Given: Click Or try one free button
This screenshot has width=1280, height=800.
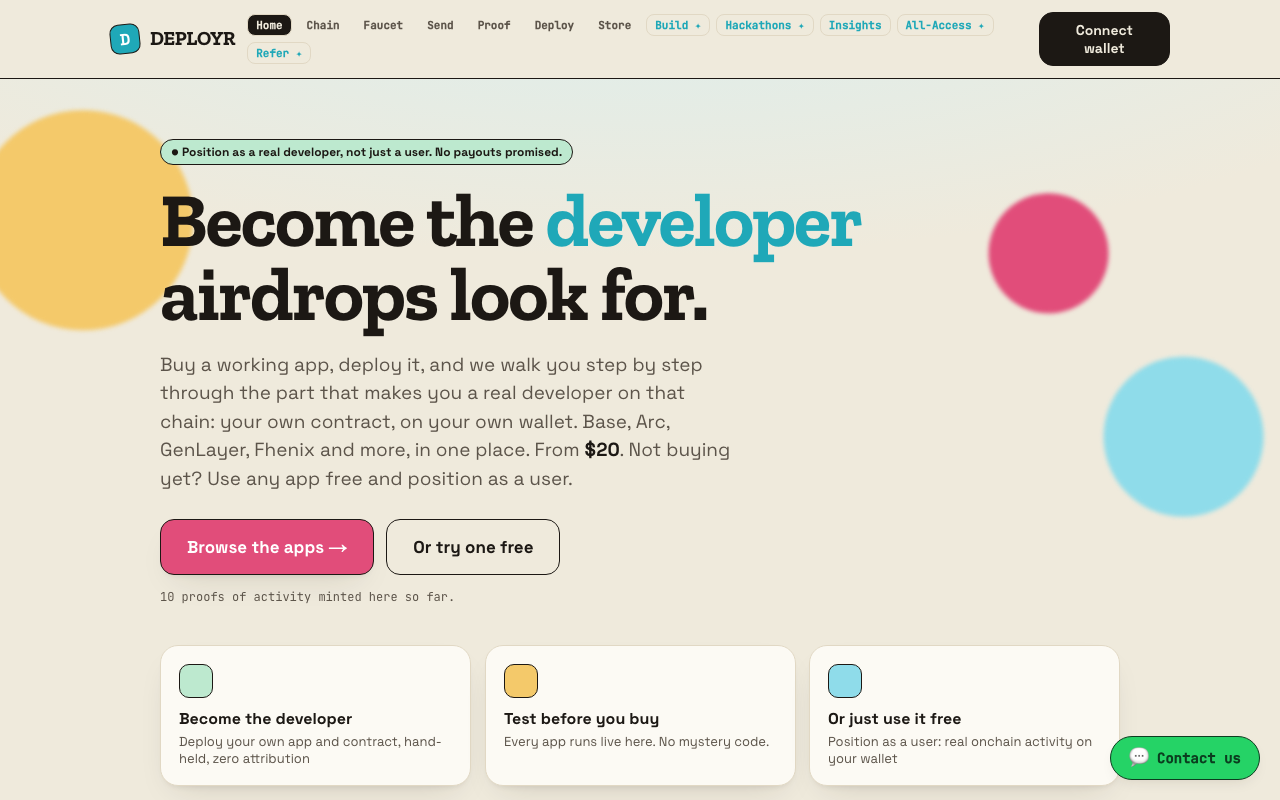Looking at the screenshot, I should click(473, 547).
